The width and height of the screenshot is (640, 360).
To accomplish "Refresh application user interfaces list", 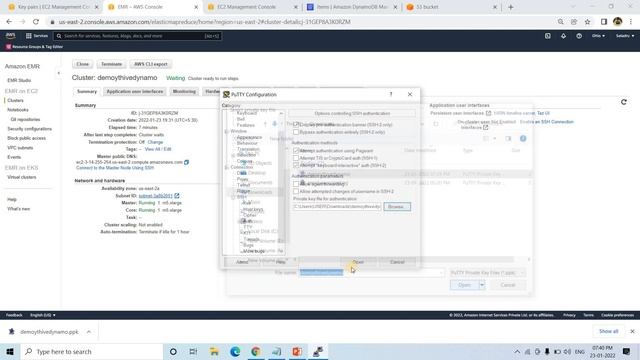I will (x=624, y=102).
